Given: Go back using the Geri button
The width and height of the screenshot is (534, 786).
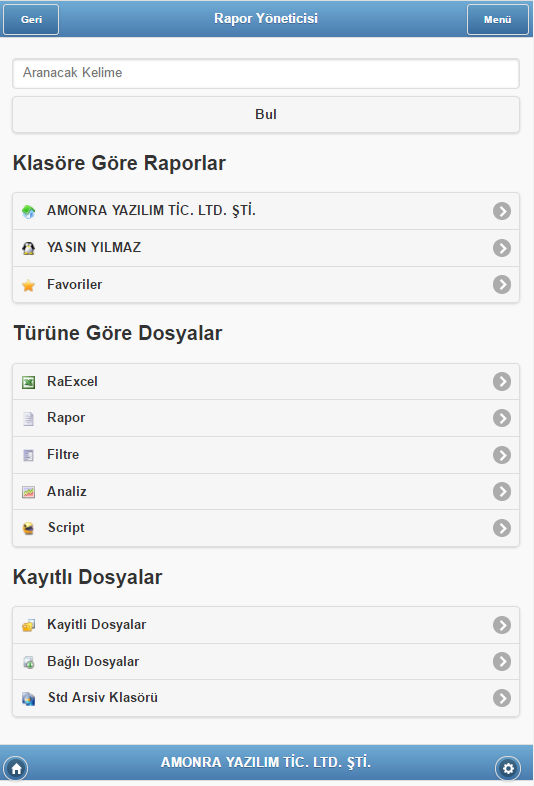Looking at the screenshot, I should pyautogui.click(x=31, y=20).
